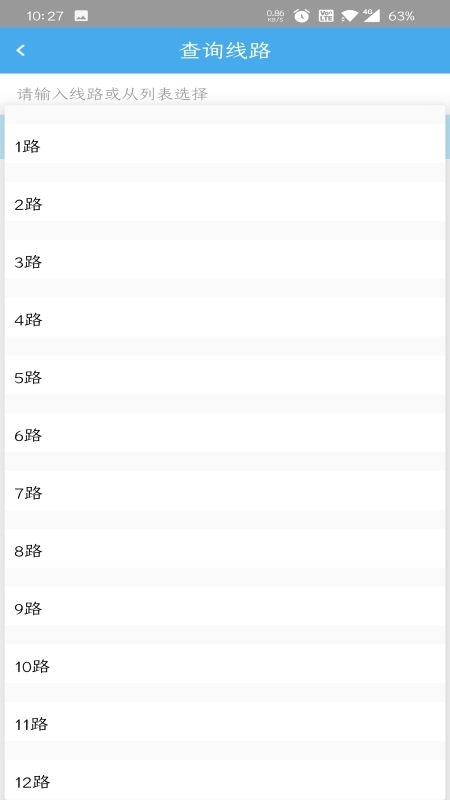Tap the 查询线路 page title
Screen dimensions: 450x800
point(226,51)
